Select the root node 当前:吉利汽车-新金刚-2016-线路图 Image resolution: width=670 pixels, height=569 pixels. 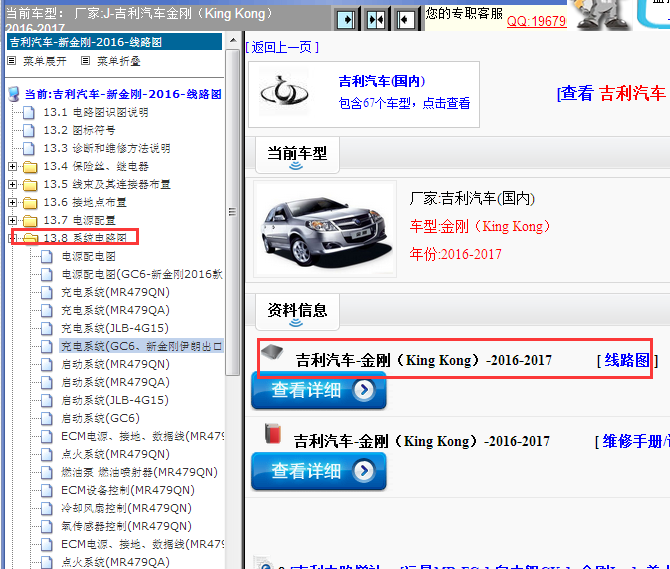point(123,94)
